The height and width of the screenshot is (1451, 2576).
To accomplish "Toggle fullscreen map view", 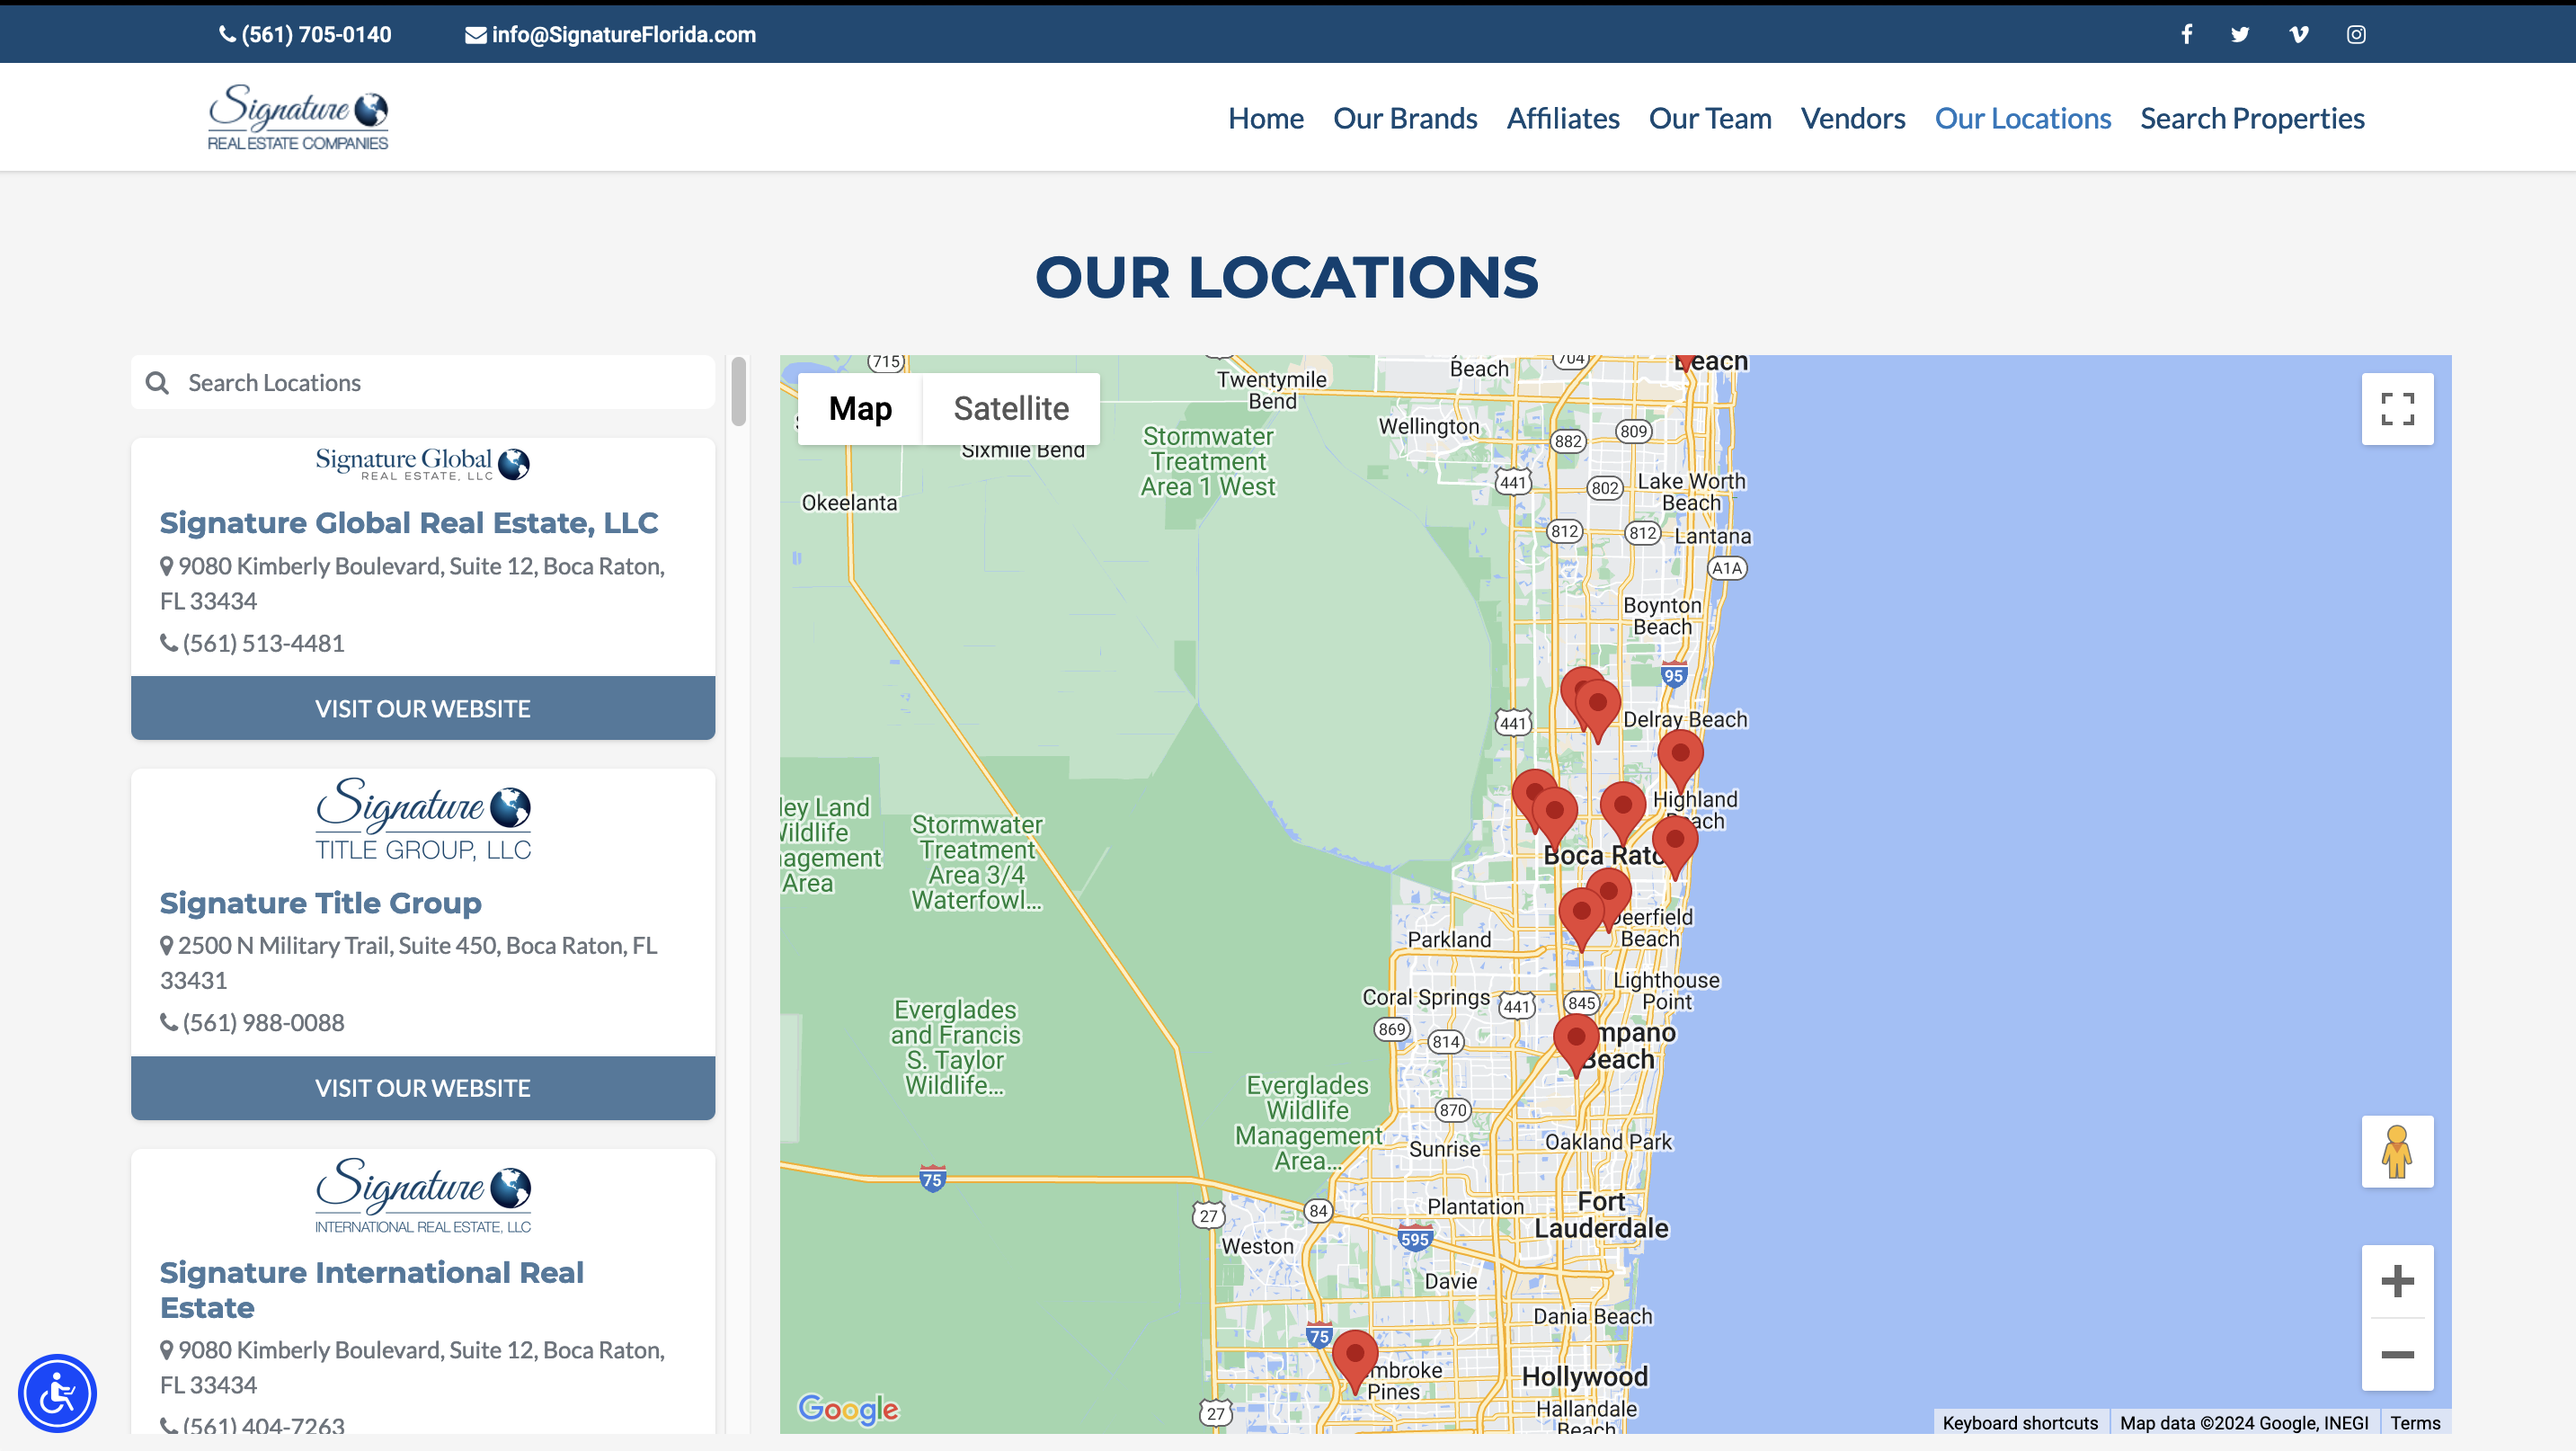I will 2397,409.
